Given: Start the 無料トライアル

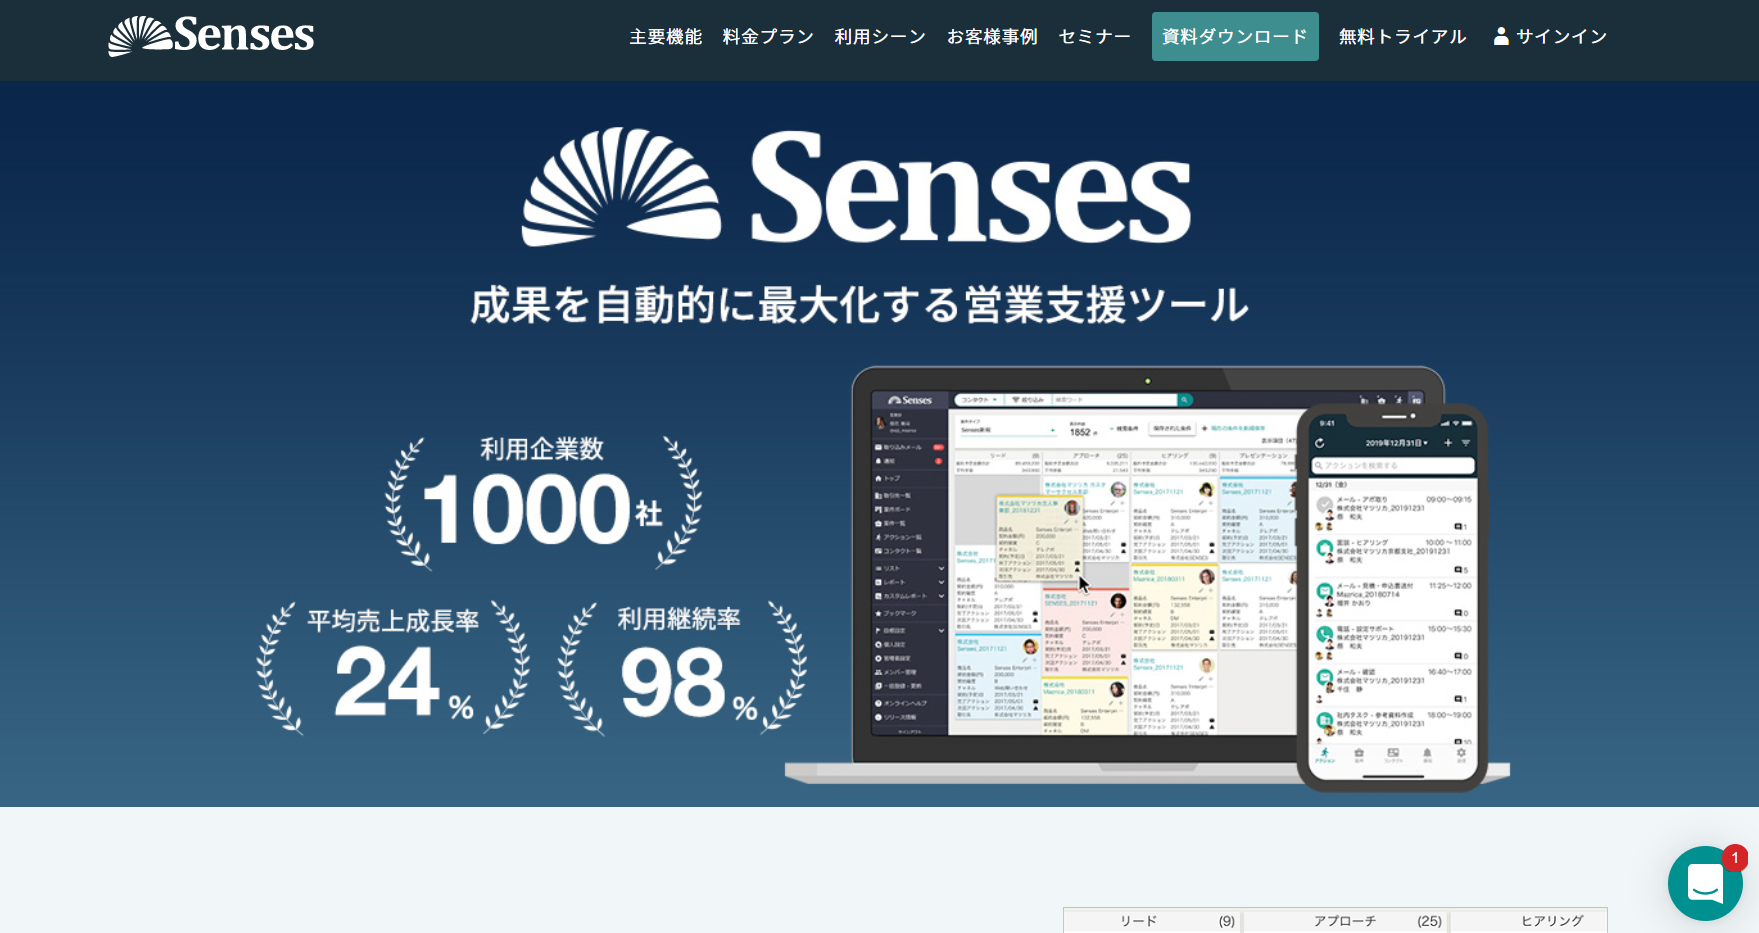Looking at the screenshot, I should (1402, 37).
